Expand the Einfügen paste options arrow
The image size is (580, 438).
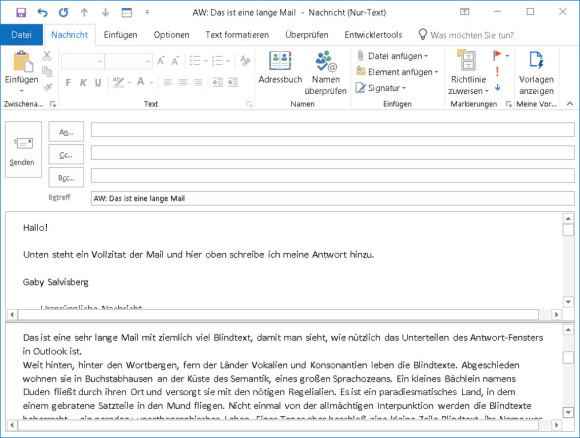[21, 91]
